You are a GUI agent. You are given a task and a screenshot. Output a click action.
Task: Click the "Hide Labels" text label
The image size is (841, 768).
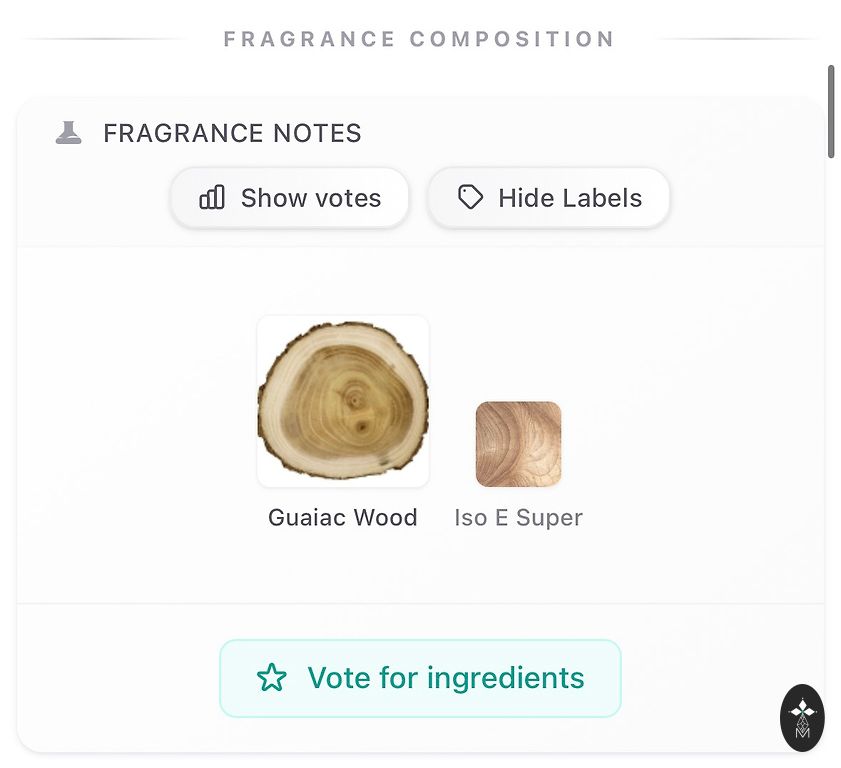(x=570, y=198)
